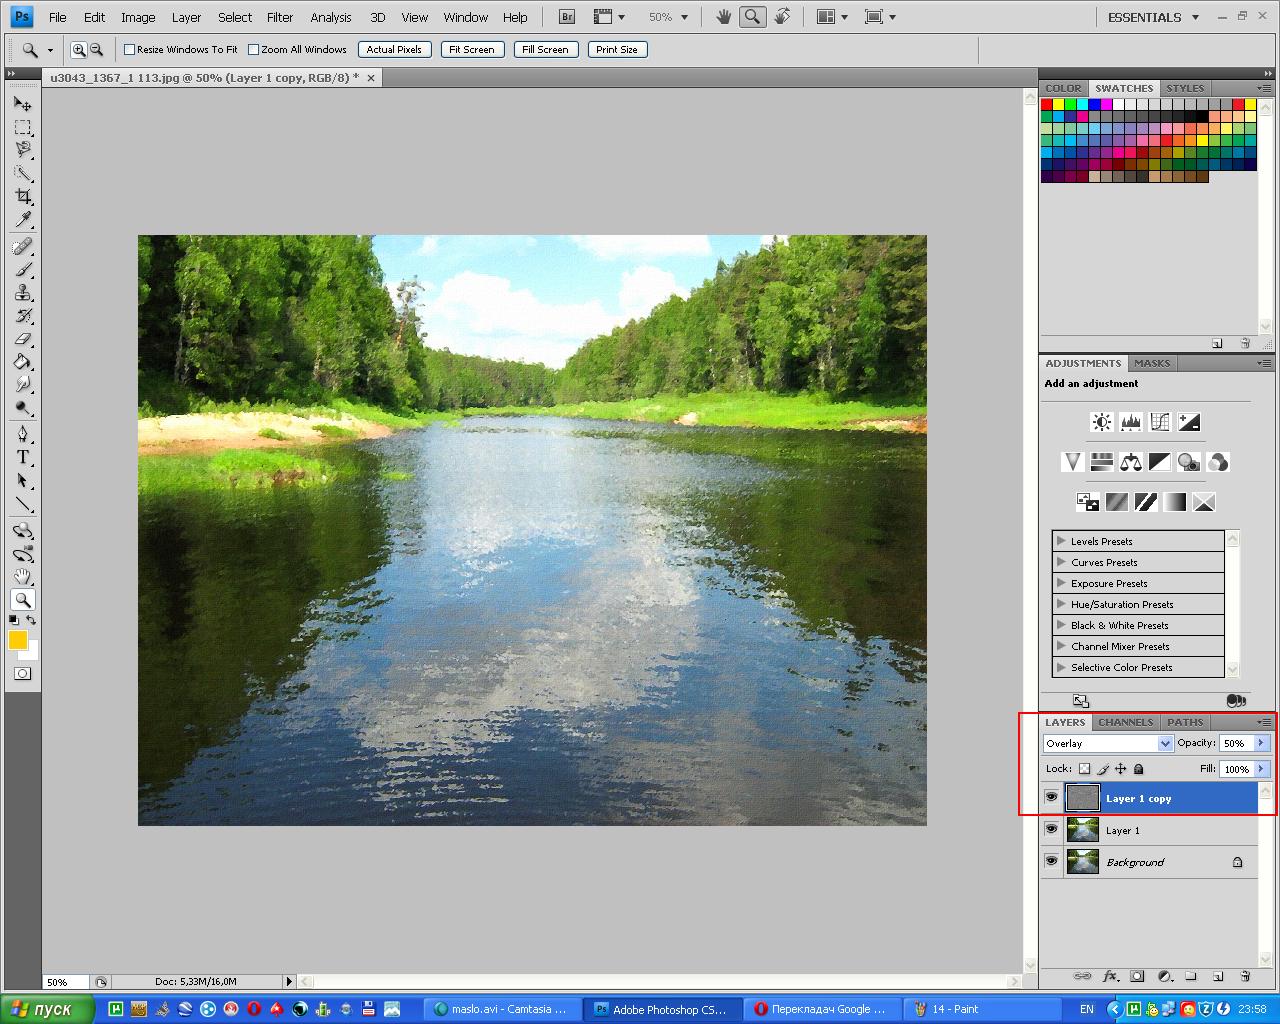Image resolution: width=1280 pixels, height=1024 pixels.
Task: Select the Horizontal Type tool
Action: (x=23, y=457)
